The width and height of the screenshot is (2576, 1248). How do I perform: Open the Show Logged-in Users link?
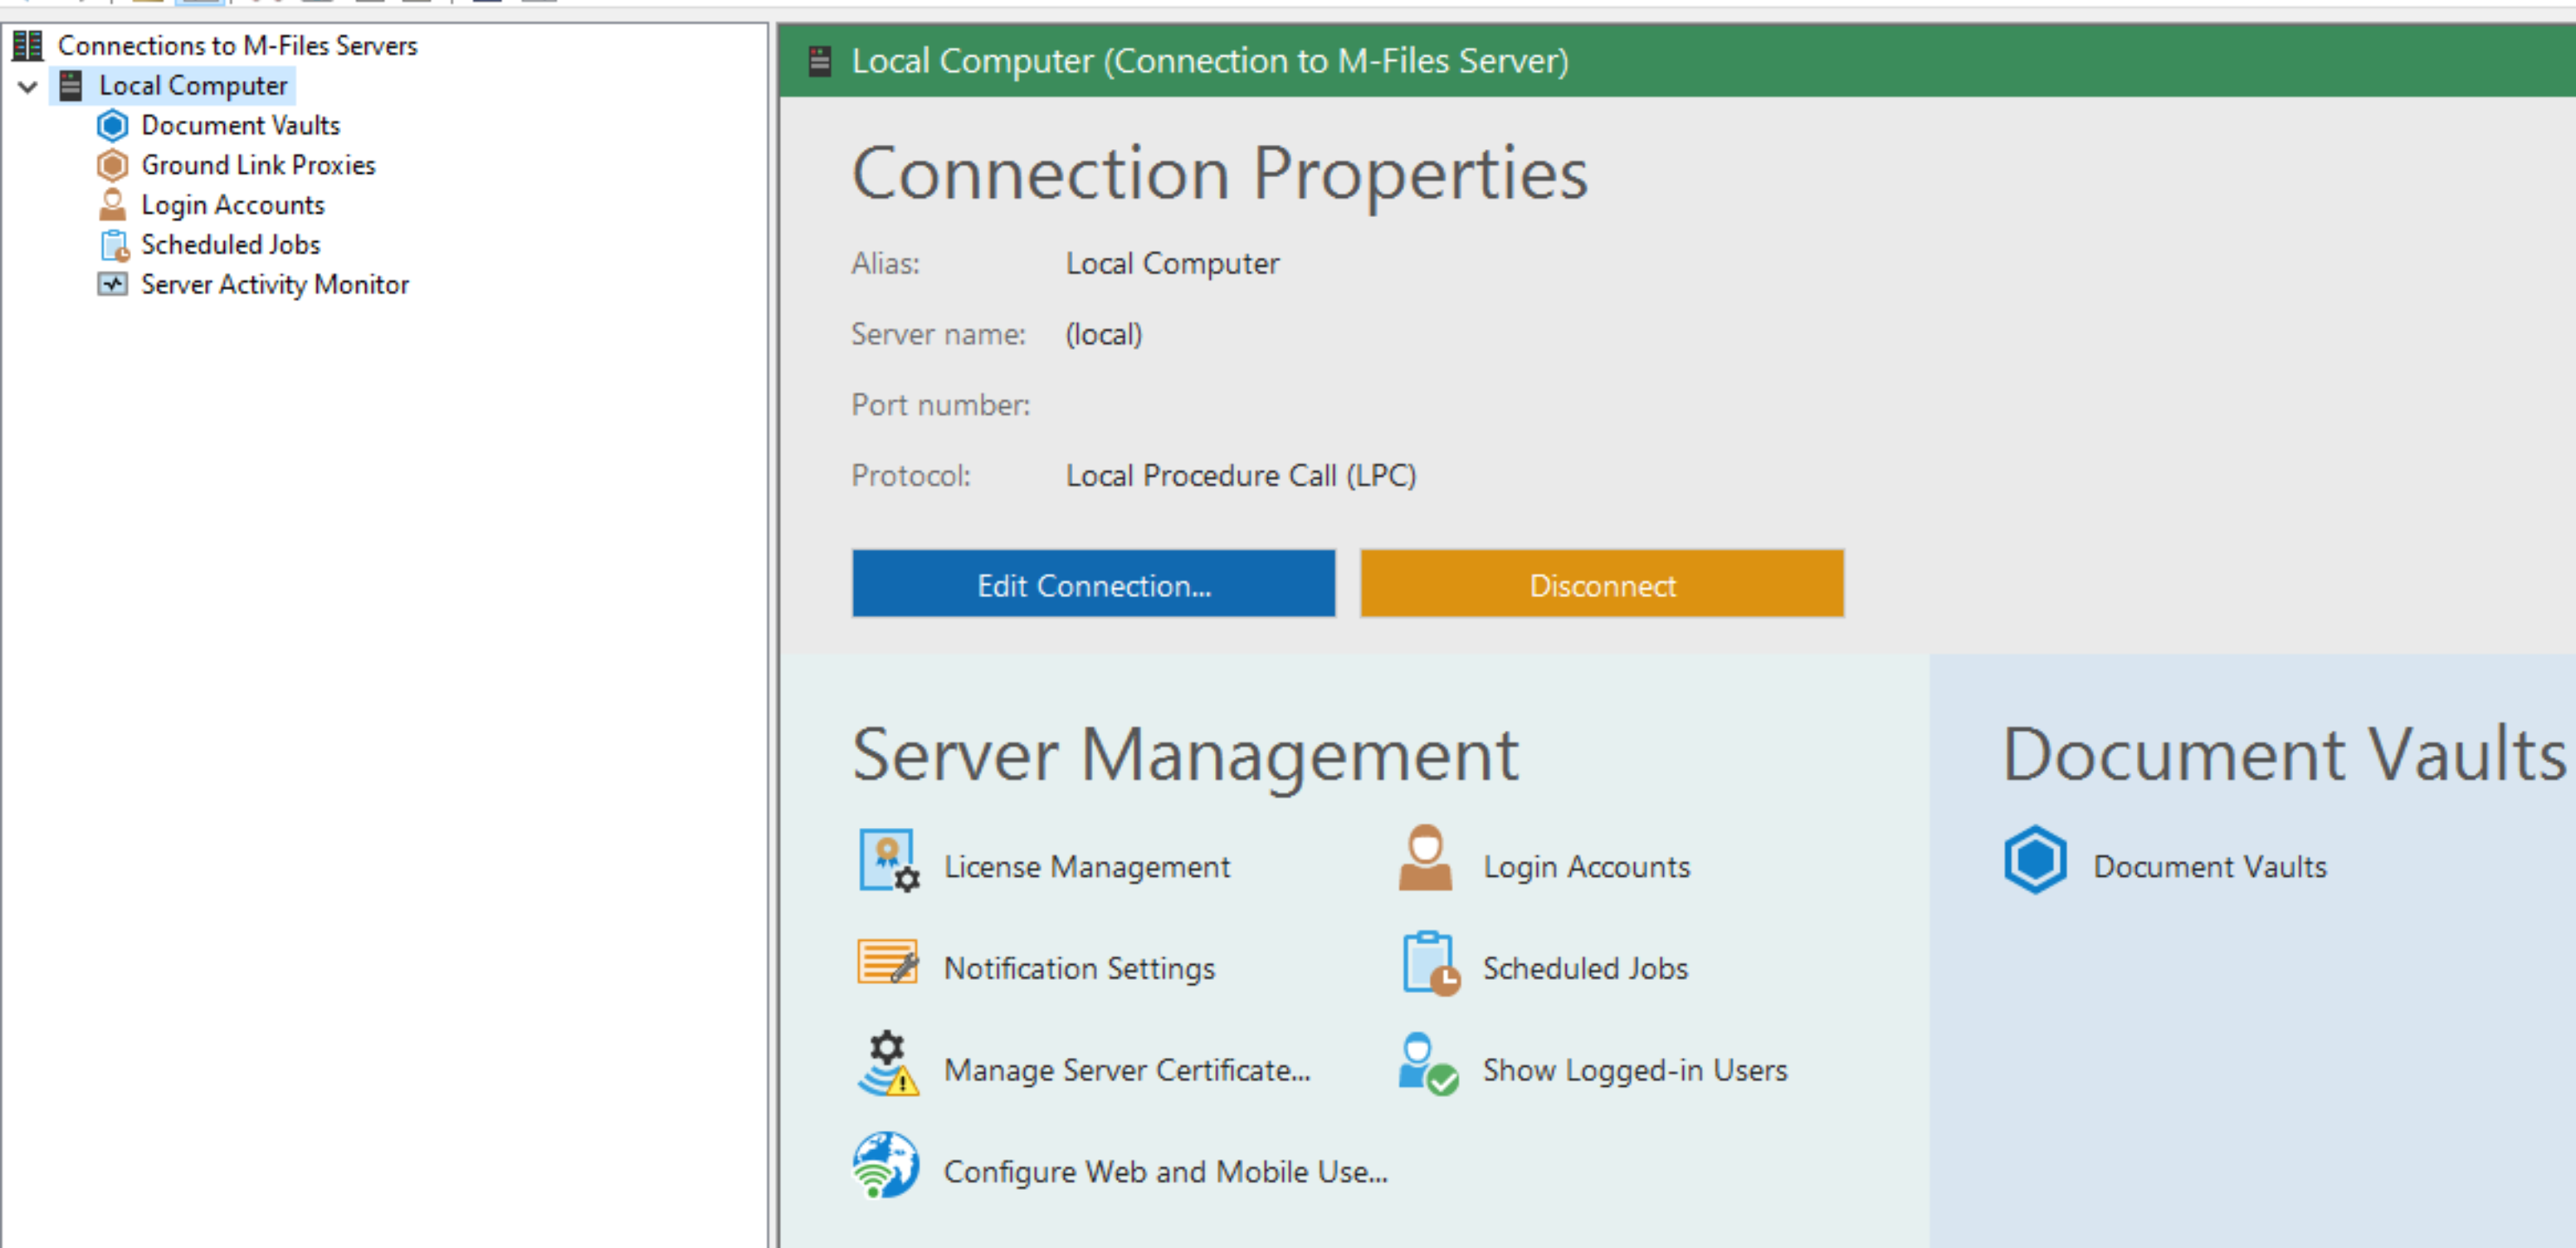(x=1634, y=1071)
